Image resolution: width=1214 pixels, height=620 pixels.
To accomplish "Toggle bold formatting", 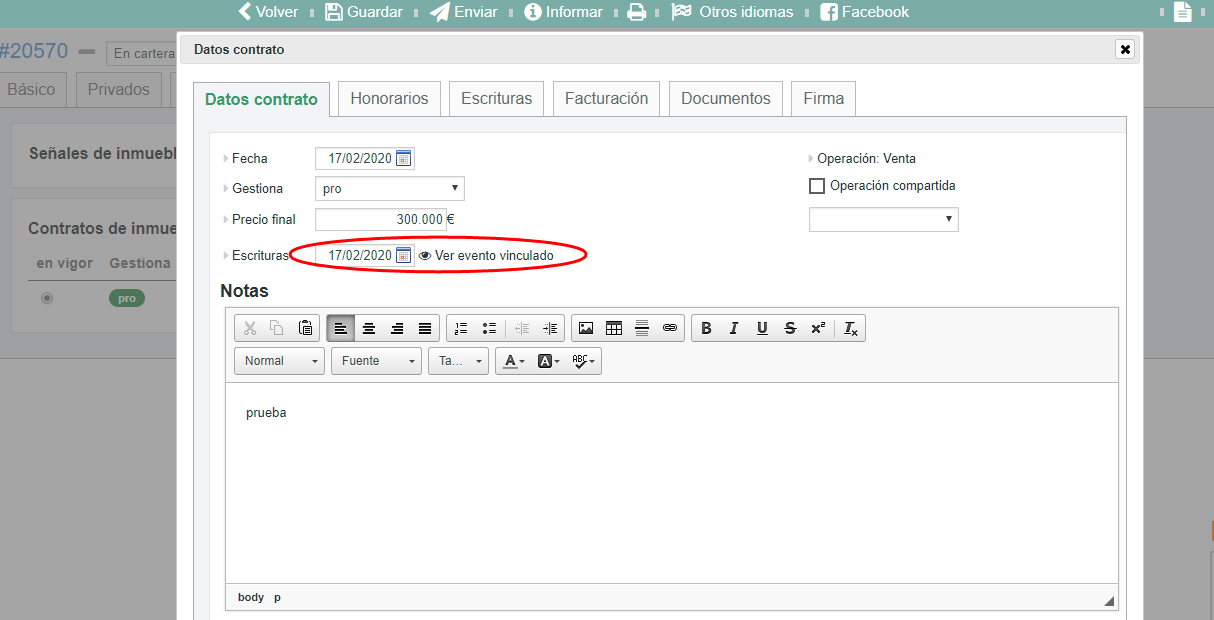I will coord(706,328).
